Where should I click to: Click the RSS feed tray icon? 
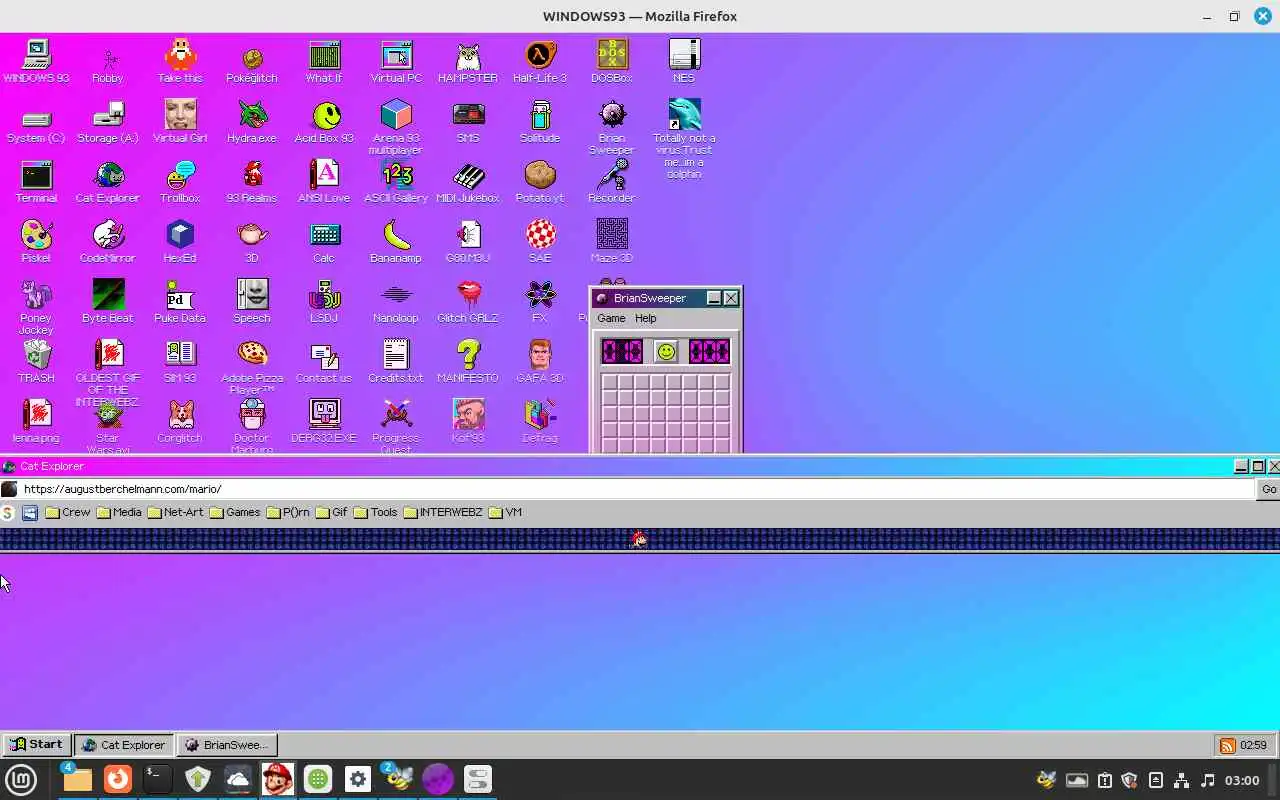[x=1227, y=745]
